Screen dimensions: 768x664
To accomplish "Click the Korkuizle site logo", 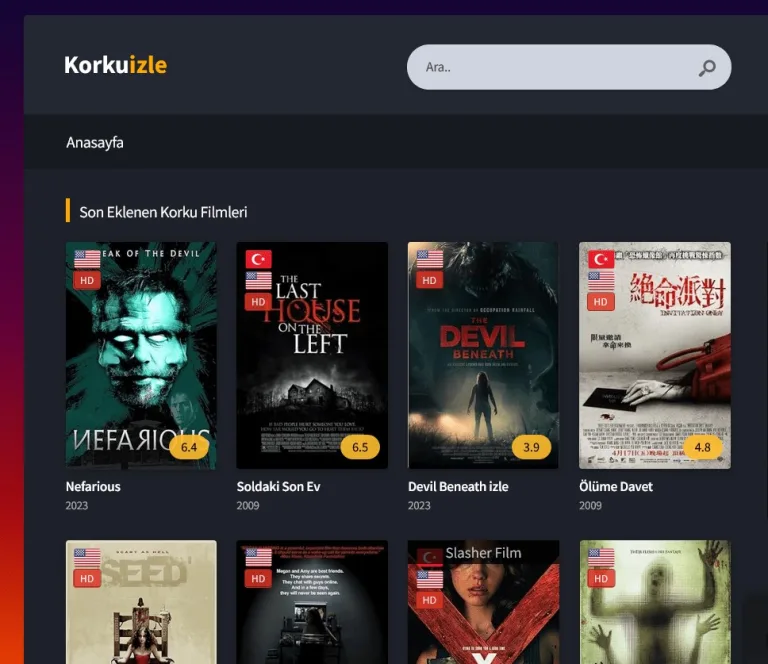I will [x=116, y=65].
